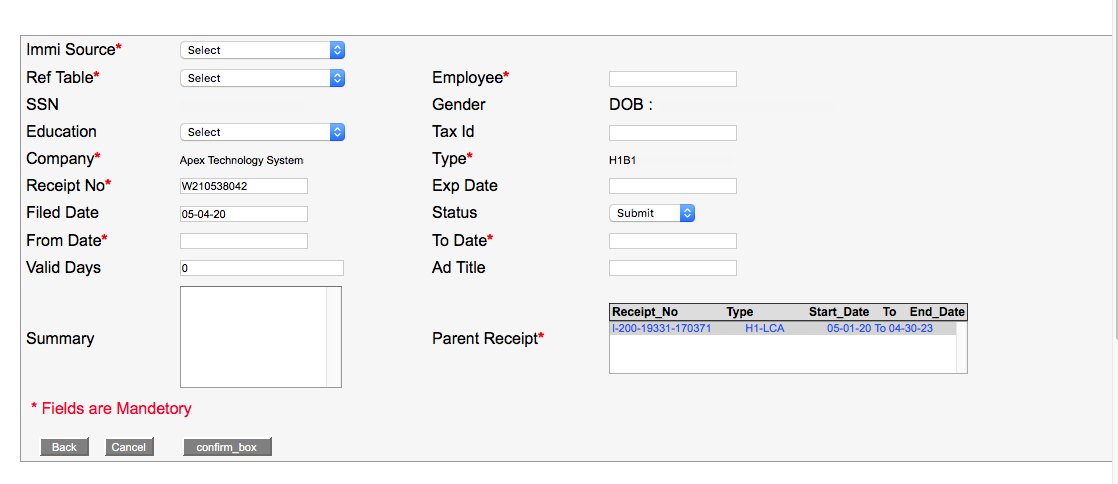Click the Cancel button
Screen dimensions: 1118x484
[x=129, y=447]
